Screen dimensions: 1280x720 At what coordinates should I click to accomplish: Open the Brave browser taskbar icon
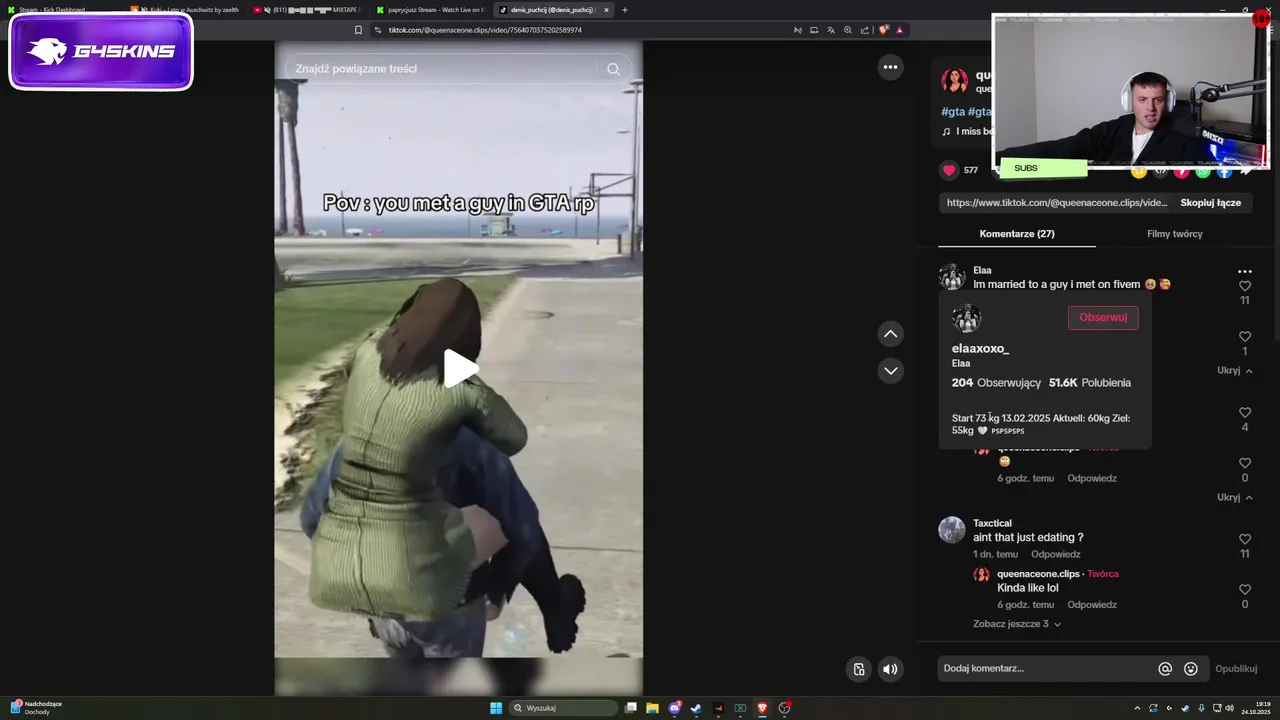point(762,708)
